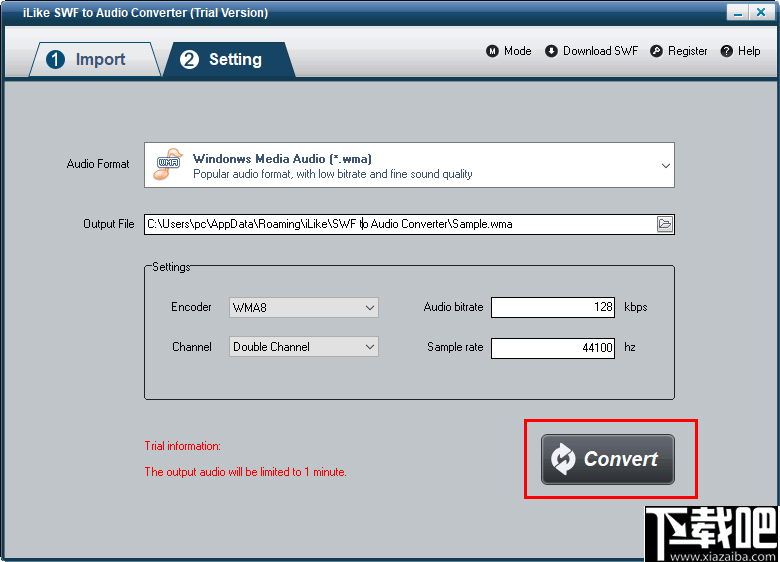Switch to the Import tab
The height and width of the screenshot is (562, 780).
(x=95, y=59)
